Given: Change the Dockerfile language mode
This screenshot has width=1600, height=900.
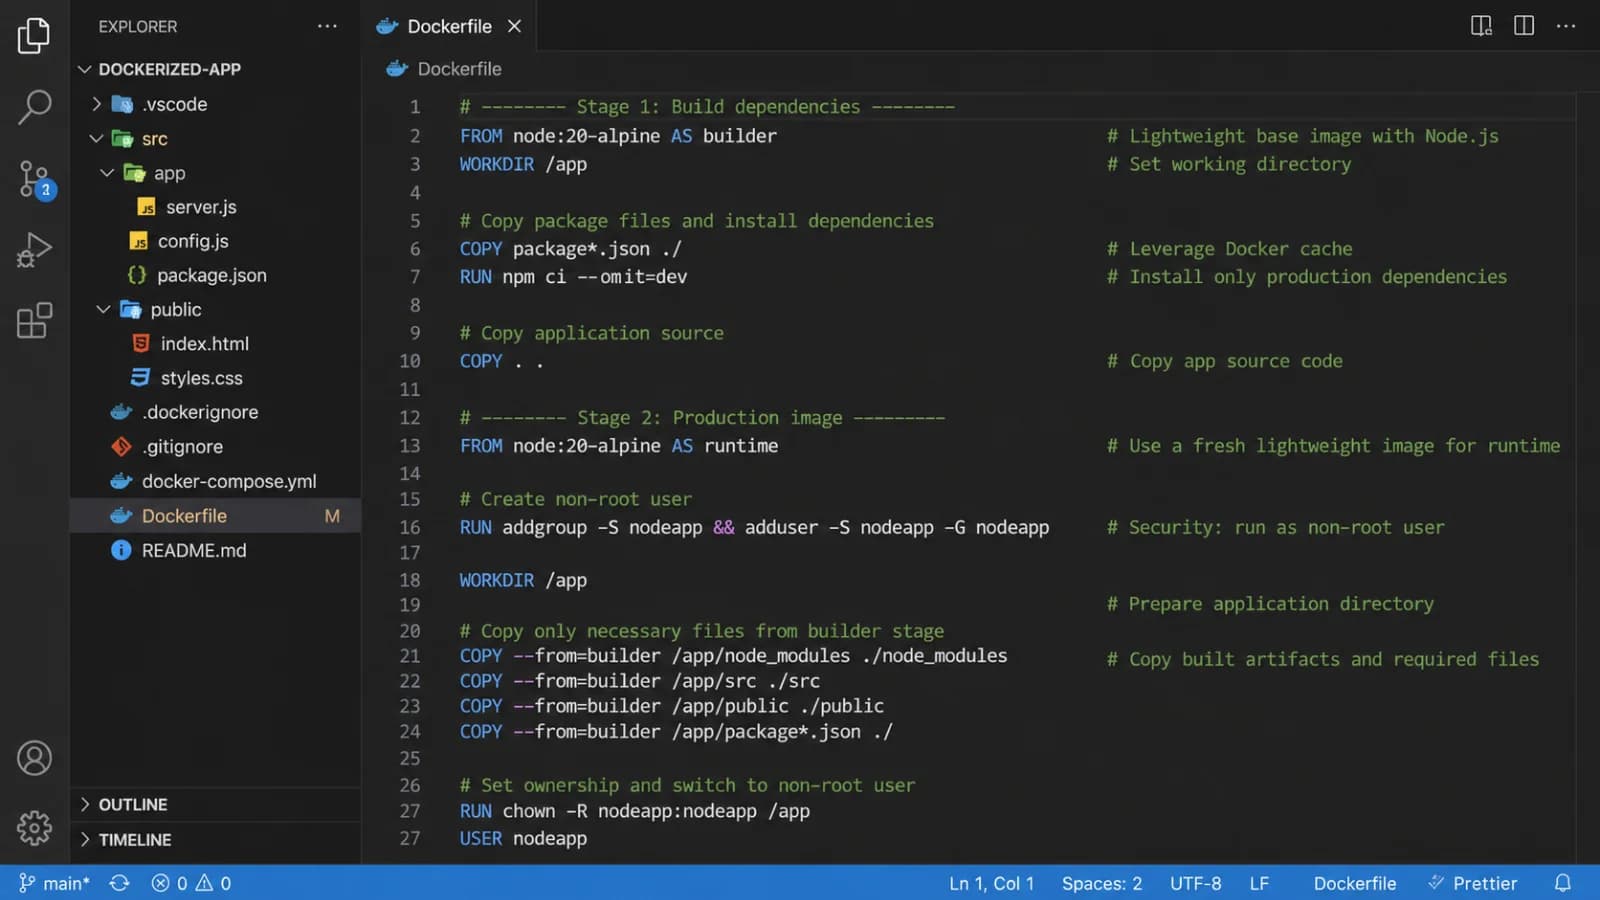Looking at the screenshot, I should click(x=1355, y=883).
